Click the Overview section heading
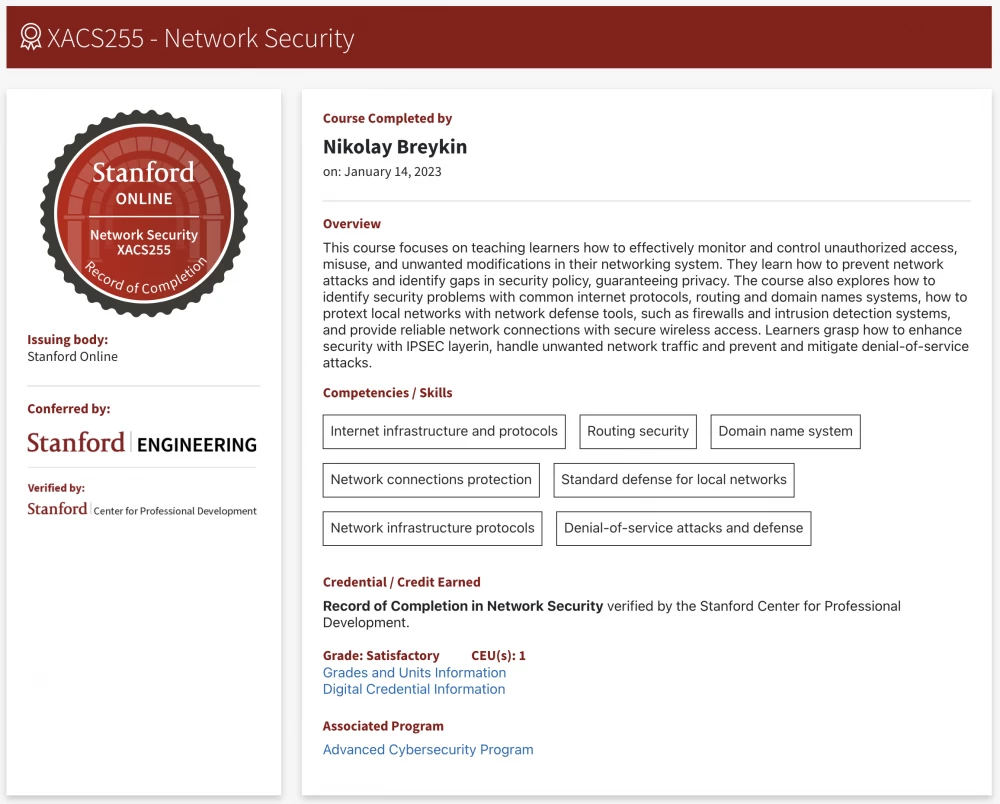Viewport: 1000px width, 804px height. tap(352, 224)
